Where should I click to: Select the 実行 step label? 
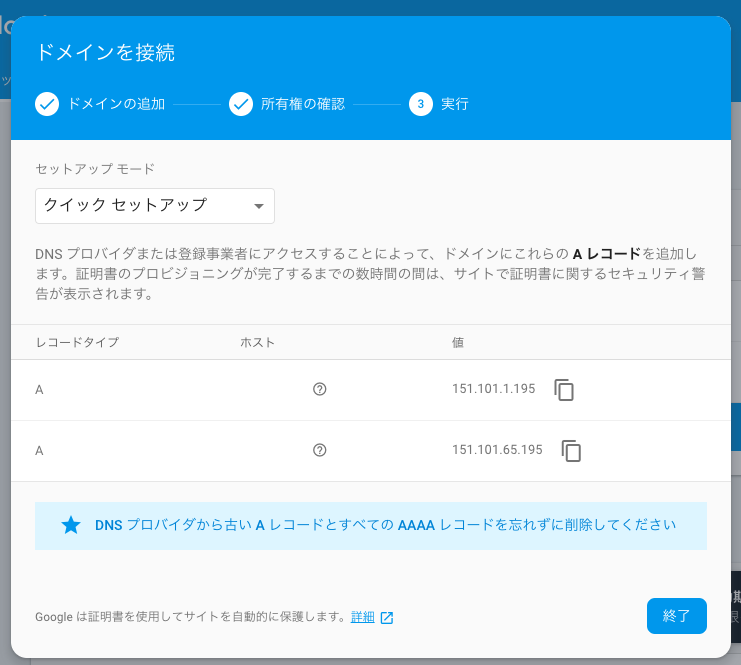455,104
